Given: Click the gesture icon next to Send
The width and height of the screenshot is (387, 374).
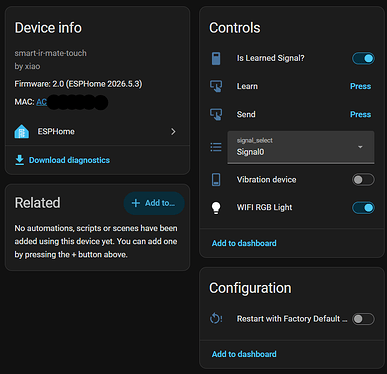Looking at the screenshot, I should tap(216, 114).
